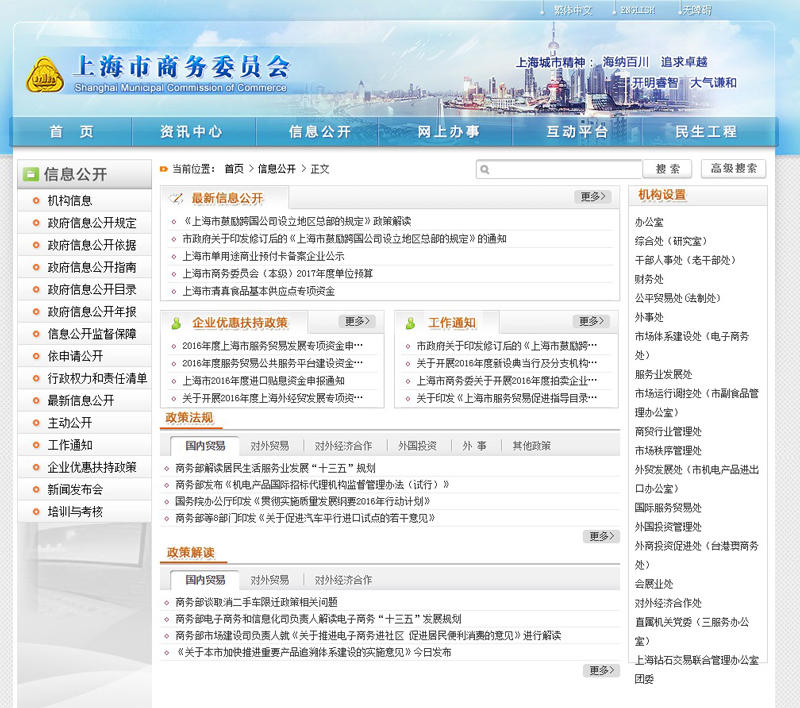The height and width of the screenshot is (708, 800).
Task: Switch to 繁体中文 version
Action: (573, 10)
